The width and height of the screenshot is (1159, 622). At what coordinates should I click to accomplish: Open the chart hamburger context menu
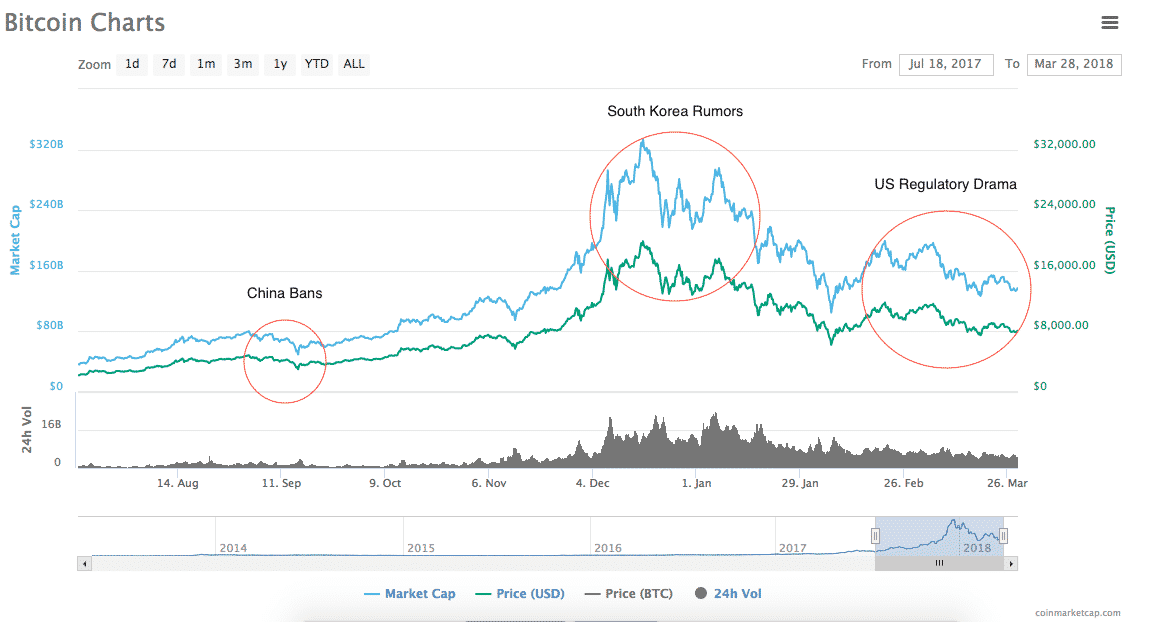click(x=1109, y=22)
